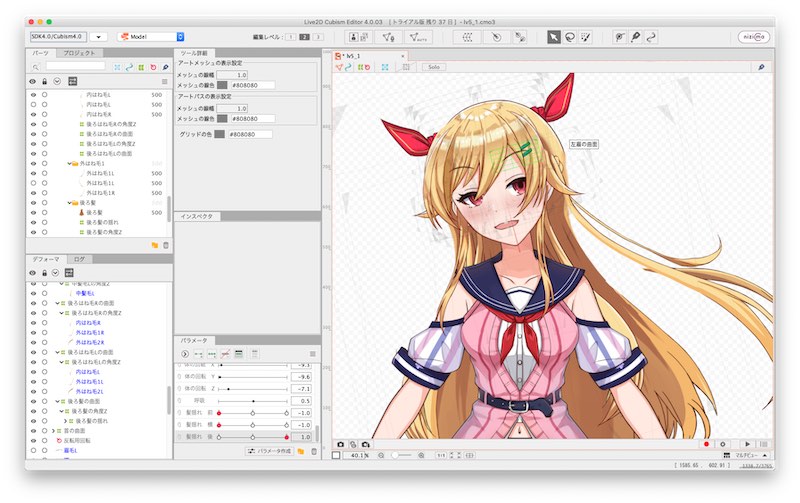Click the zoom-in magnifier below canvas
Viewport: 800px width, 503px height.
(421, 455)
